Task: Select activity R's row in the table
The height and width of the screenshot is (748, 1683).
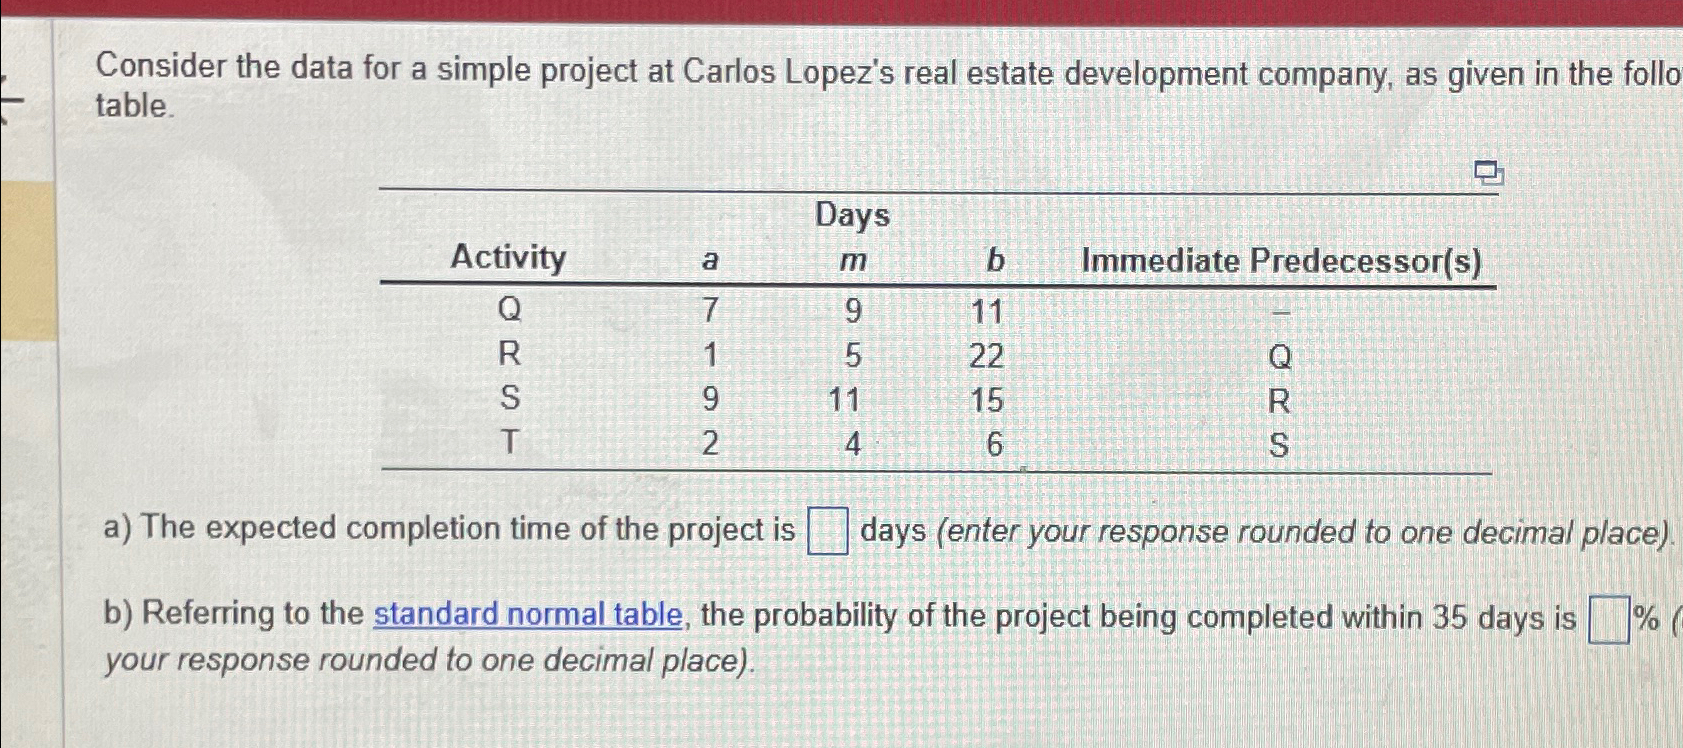Action: click(x=511, y=356)
